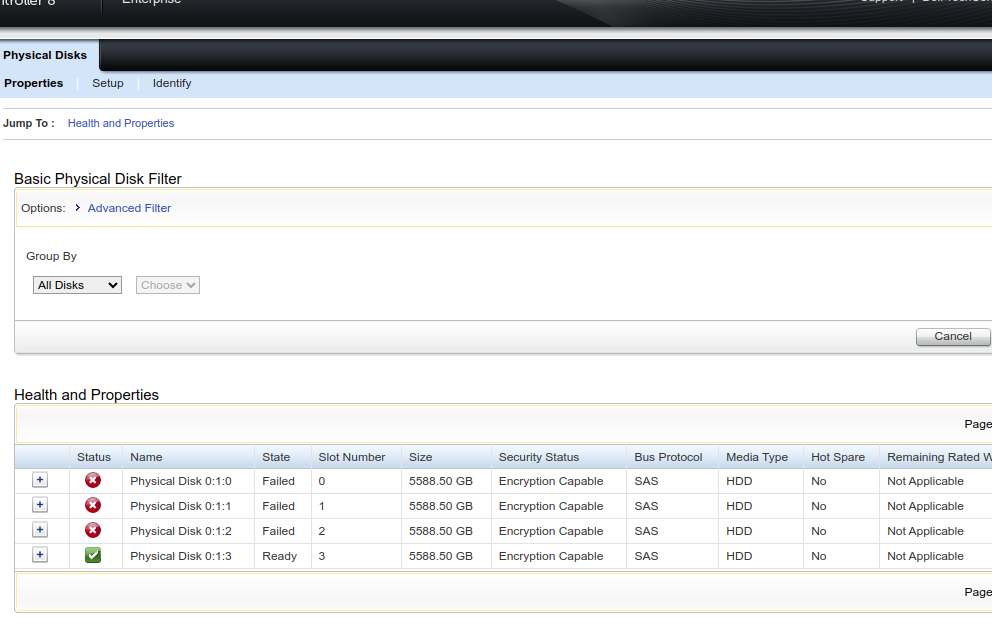
Task: Jump to Health and Properties link
Action: click(x=121, y=123)
